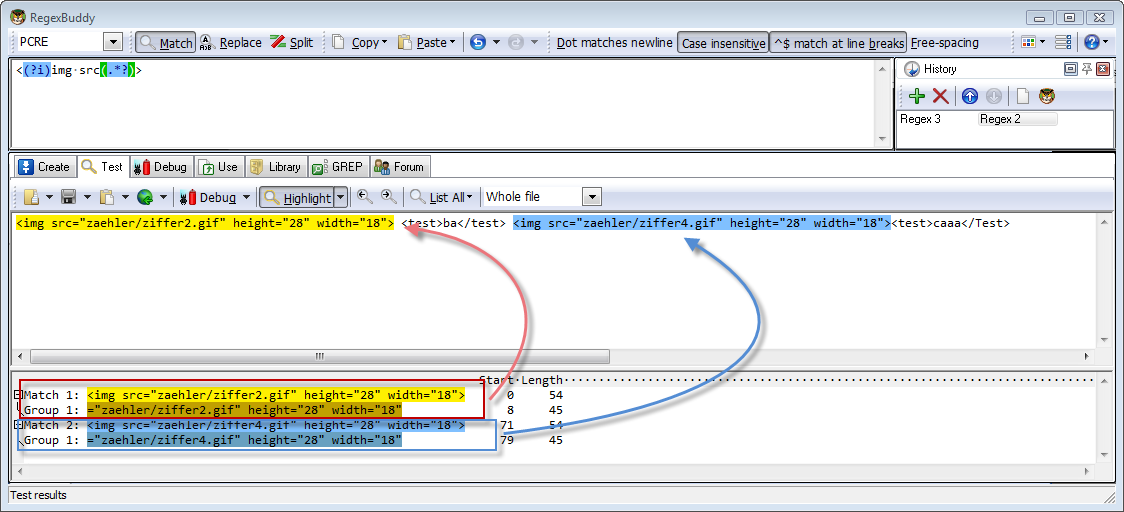Click the Replace mode button
Image resolution: width=1124 pixels, height=512 pixels.
coord(230,43)
